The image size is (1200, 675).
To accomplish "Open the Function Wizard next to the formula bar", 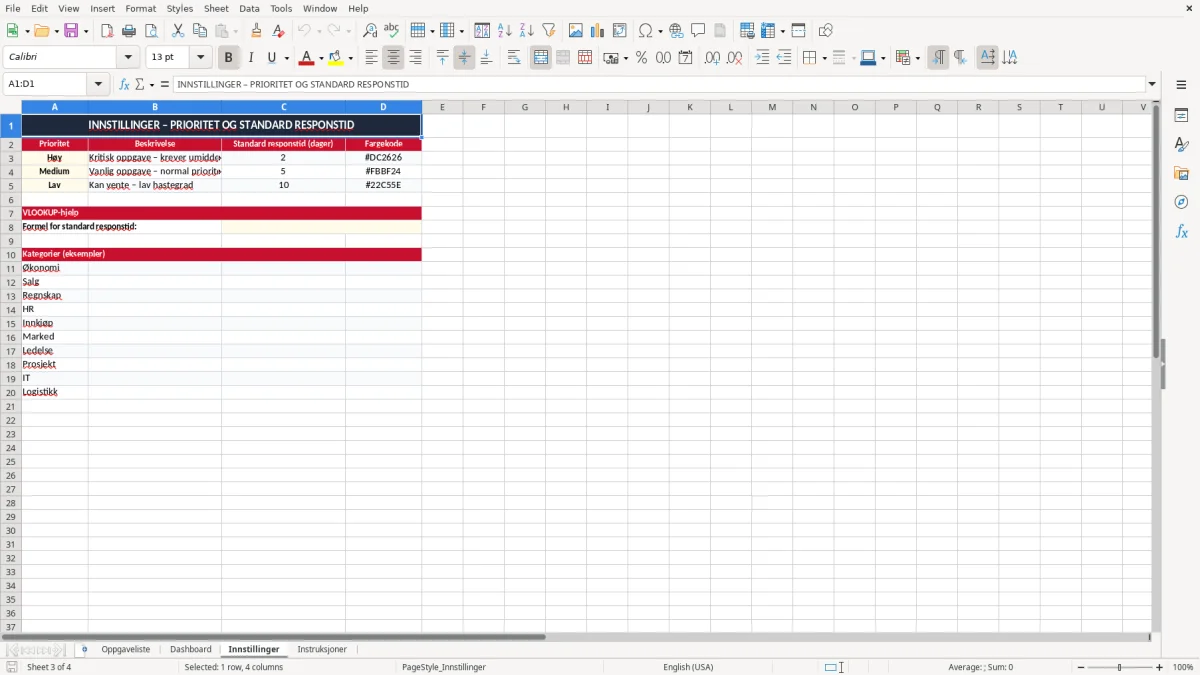I will click(125, 84).
